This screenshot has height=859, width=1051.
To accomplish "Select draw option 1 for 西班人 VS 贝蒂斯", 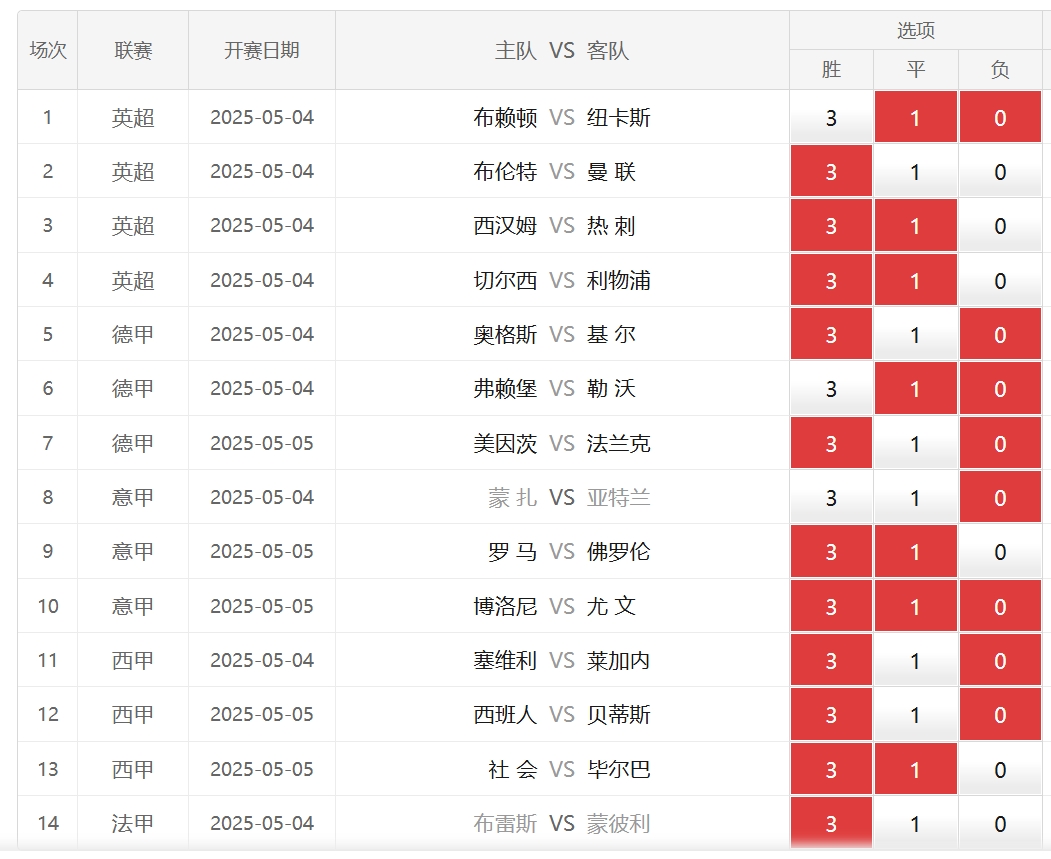I will tap(916, 714).
